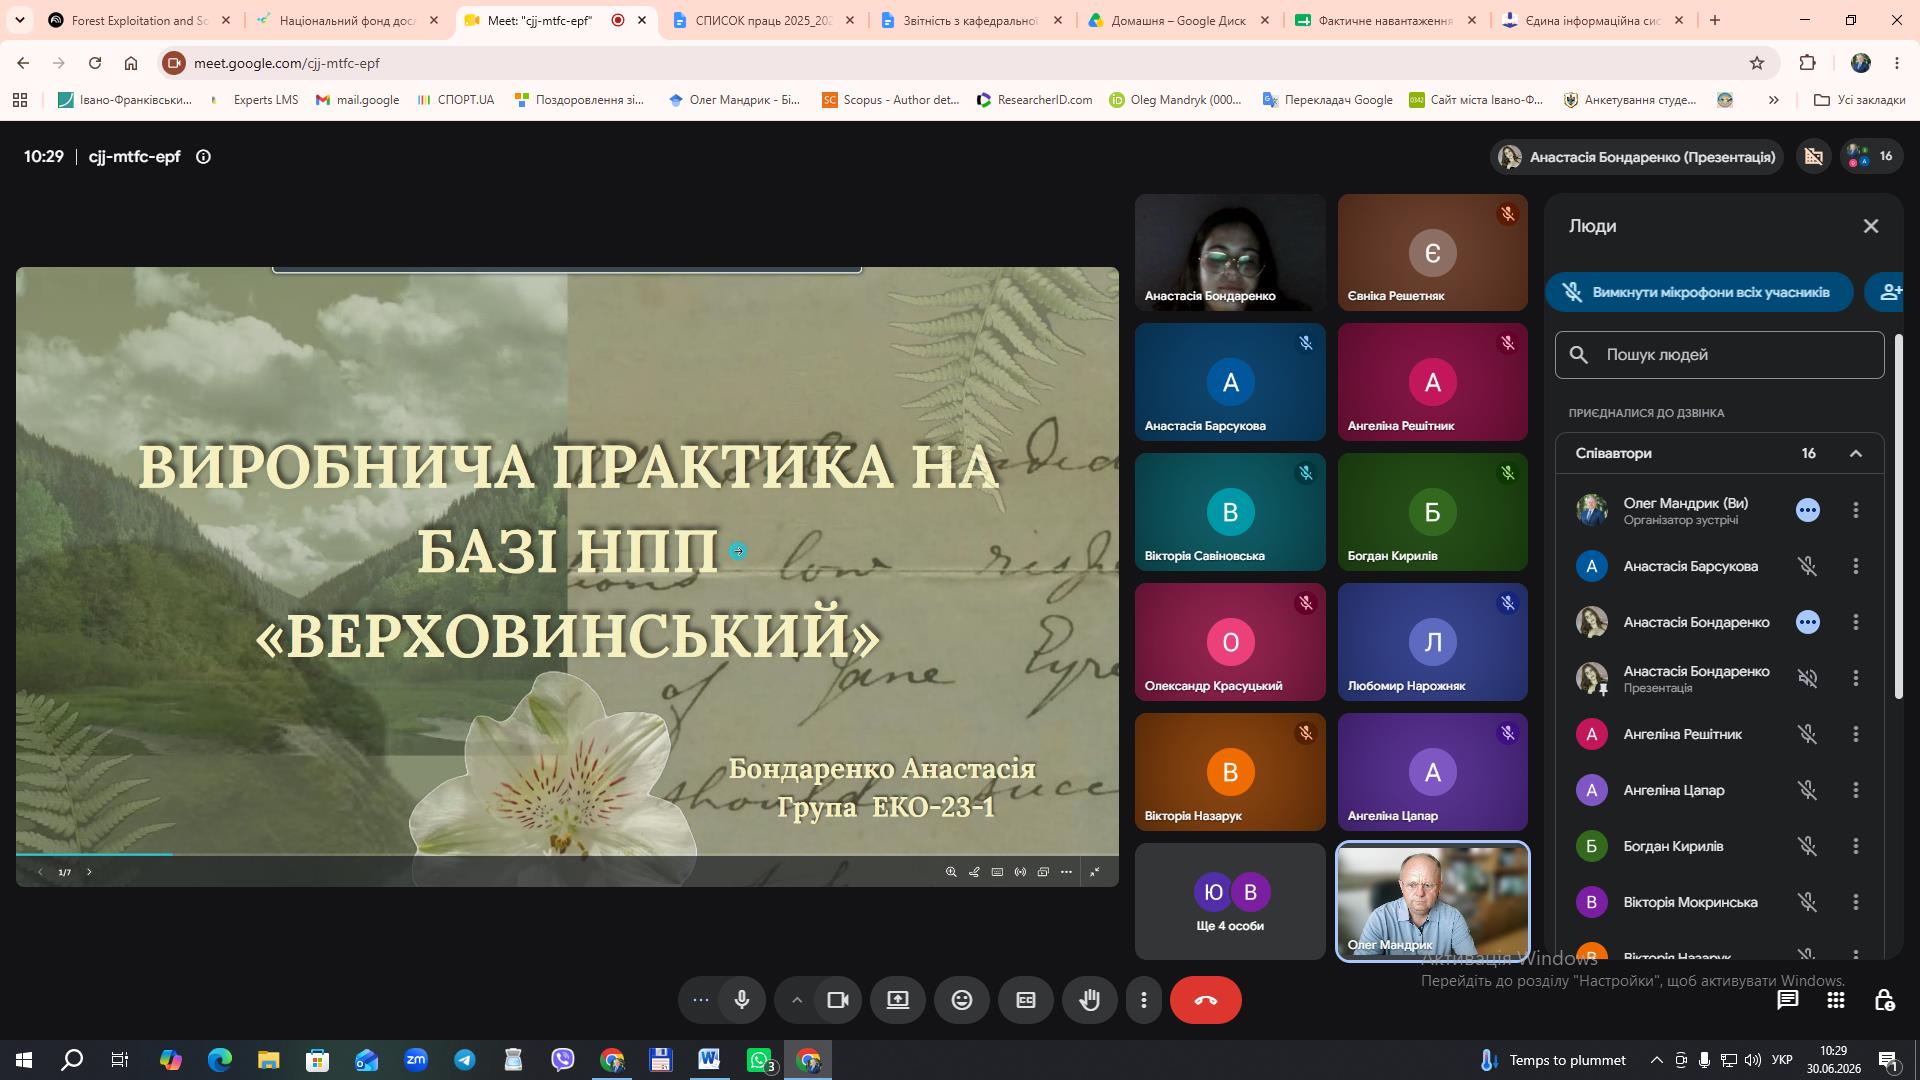Open options menu for Анастасія Барсукова

1856,566
